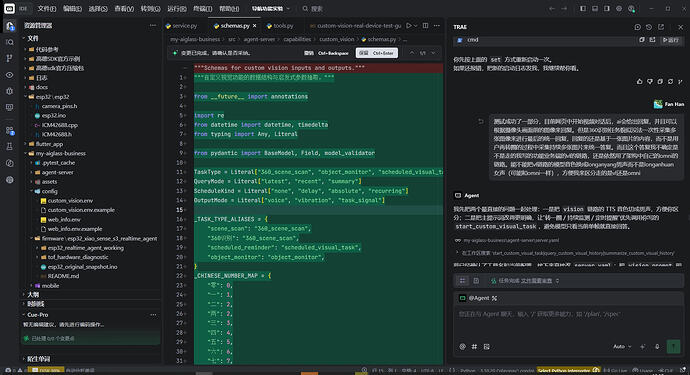The height and width of the screenshot is (375, 690).
Task: Click Select Python Interpreter in status bar
Action: coord(568,371)
